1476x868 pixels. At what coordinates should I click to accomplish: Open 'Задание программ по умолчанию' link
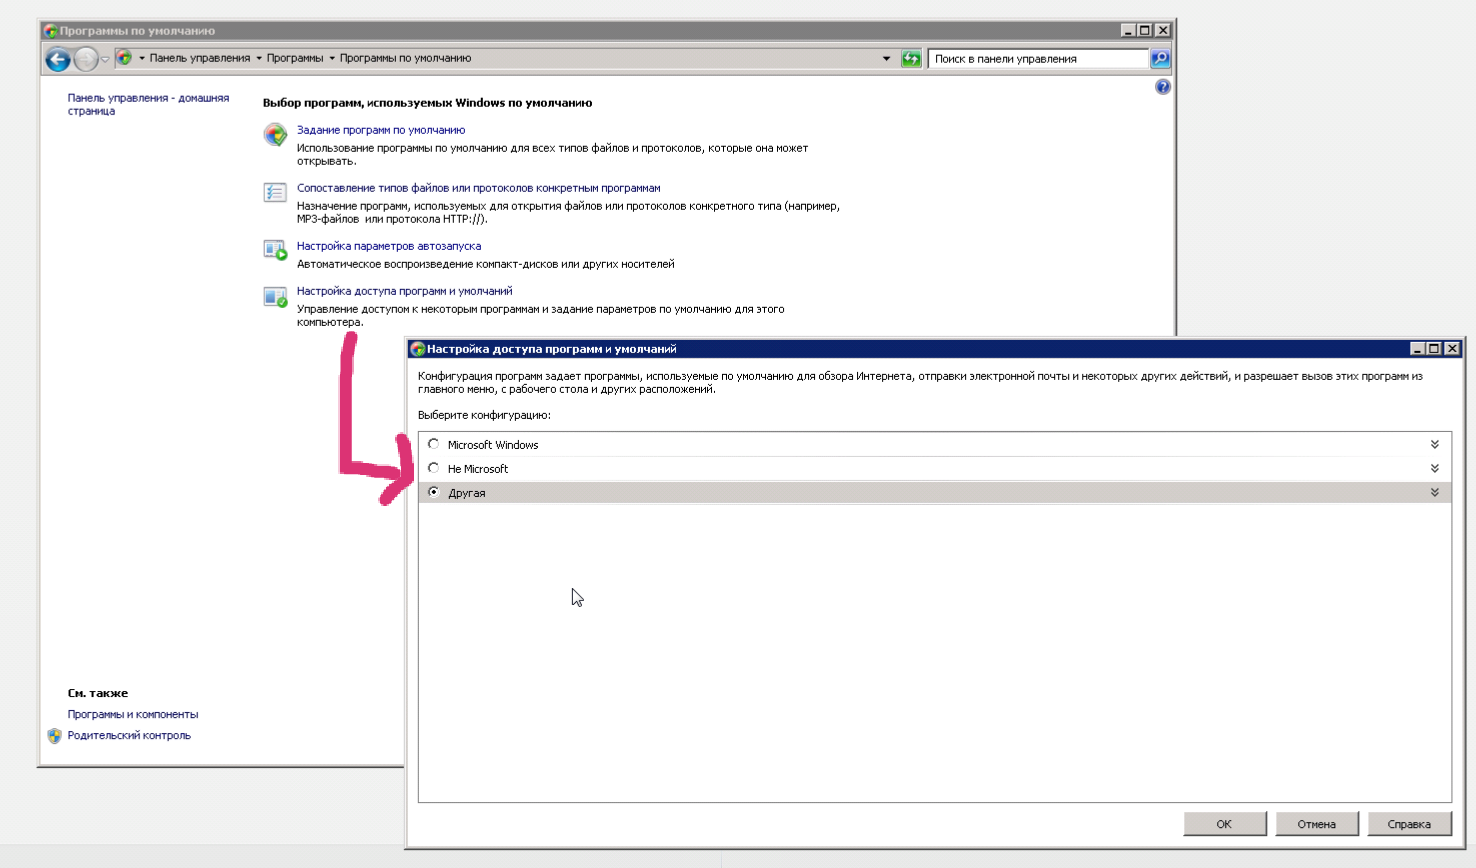tap(381, 130)
